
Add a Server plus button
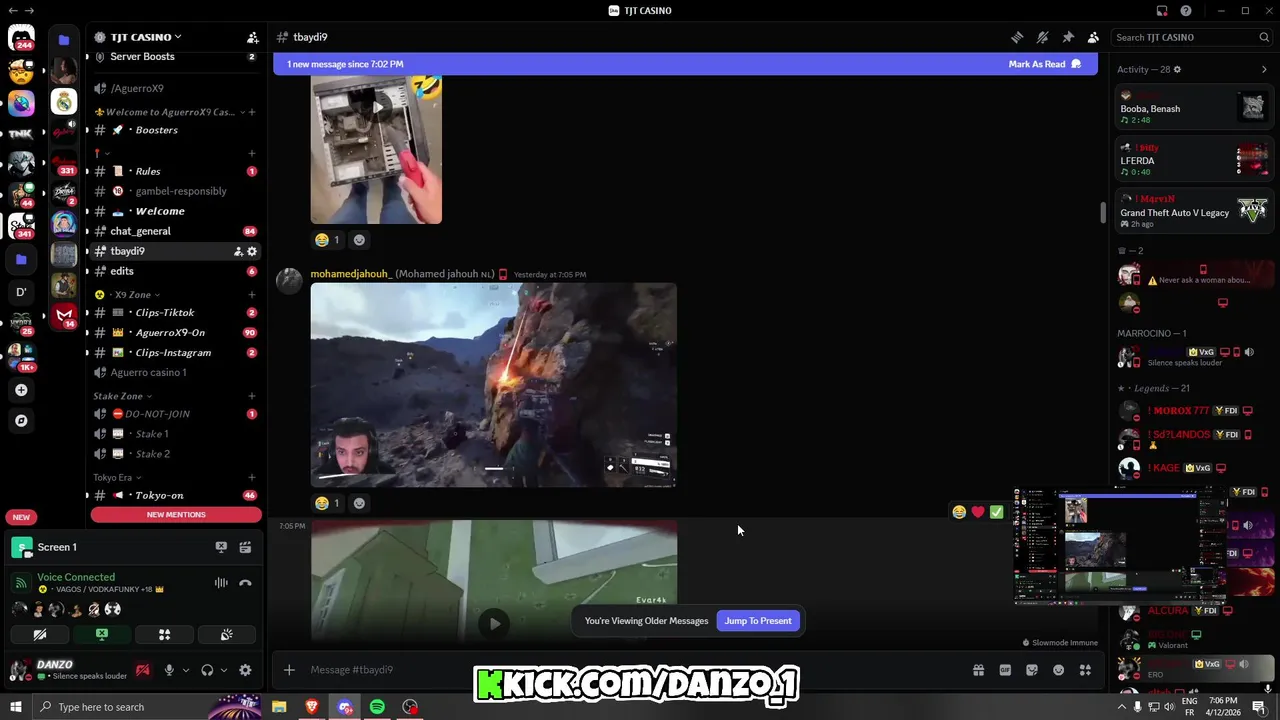pyautogui.click(x=21, y=390)
